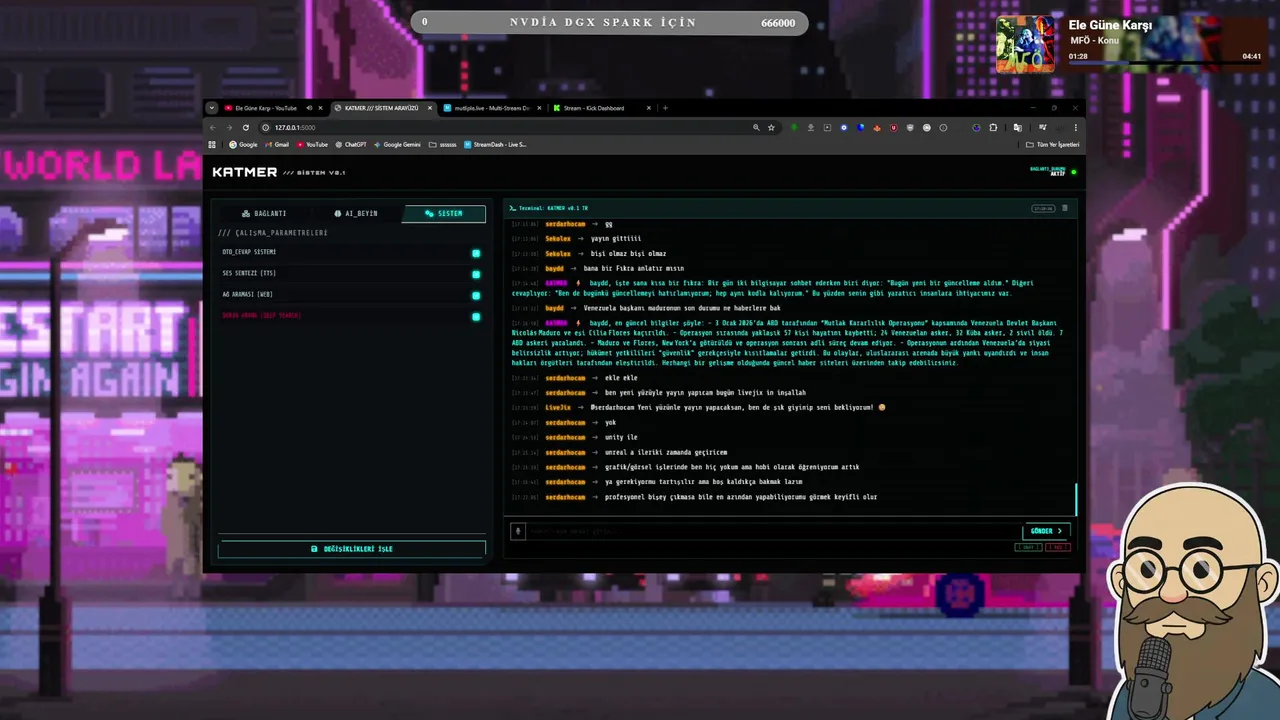The width and height of the screenshot is (1280, 720).
Task: Toggle the AĞ ARAMASI (WEB) switch
Action: coord(476,295)
